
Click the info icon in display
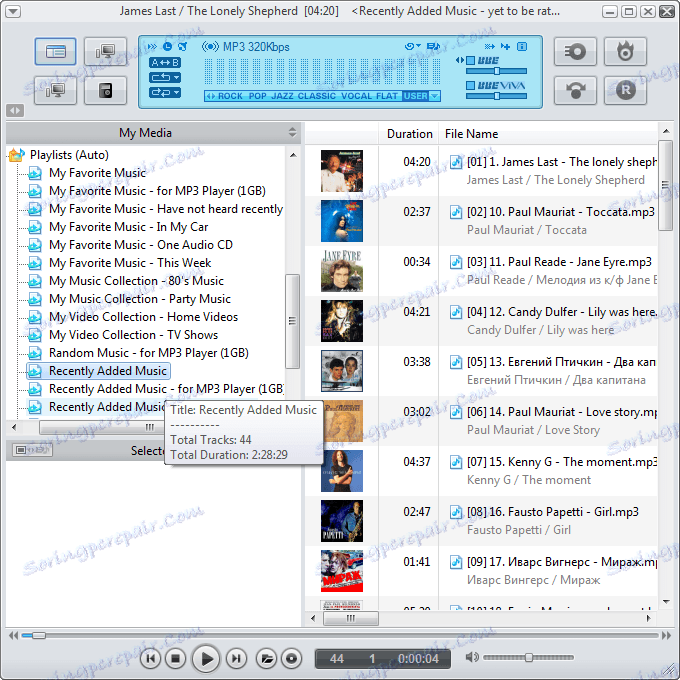pyautogui.click(x=522, y=46)
